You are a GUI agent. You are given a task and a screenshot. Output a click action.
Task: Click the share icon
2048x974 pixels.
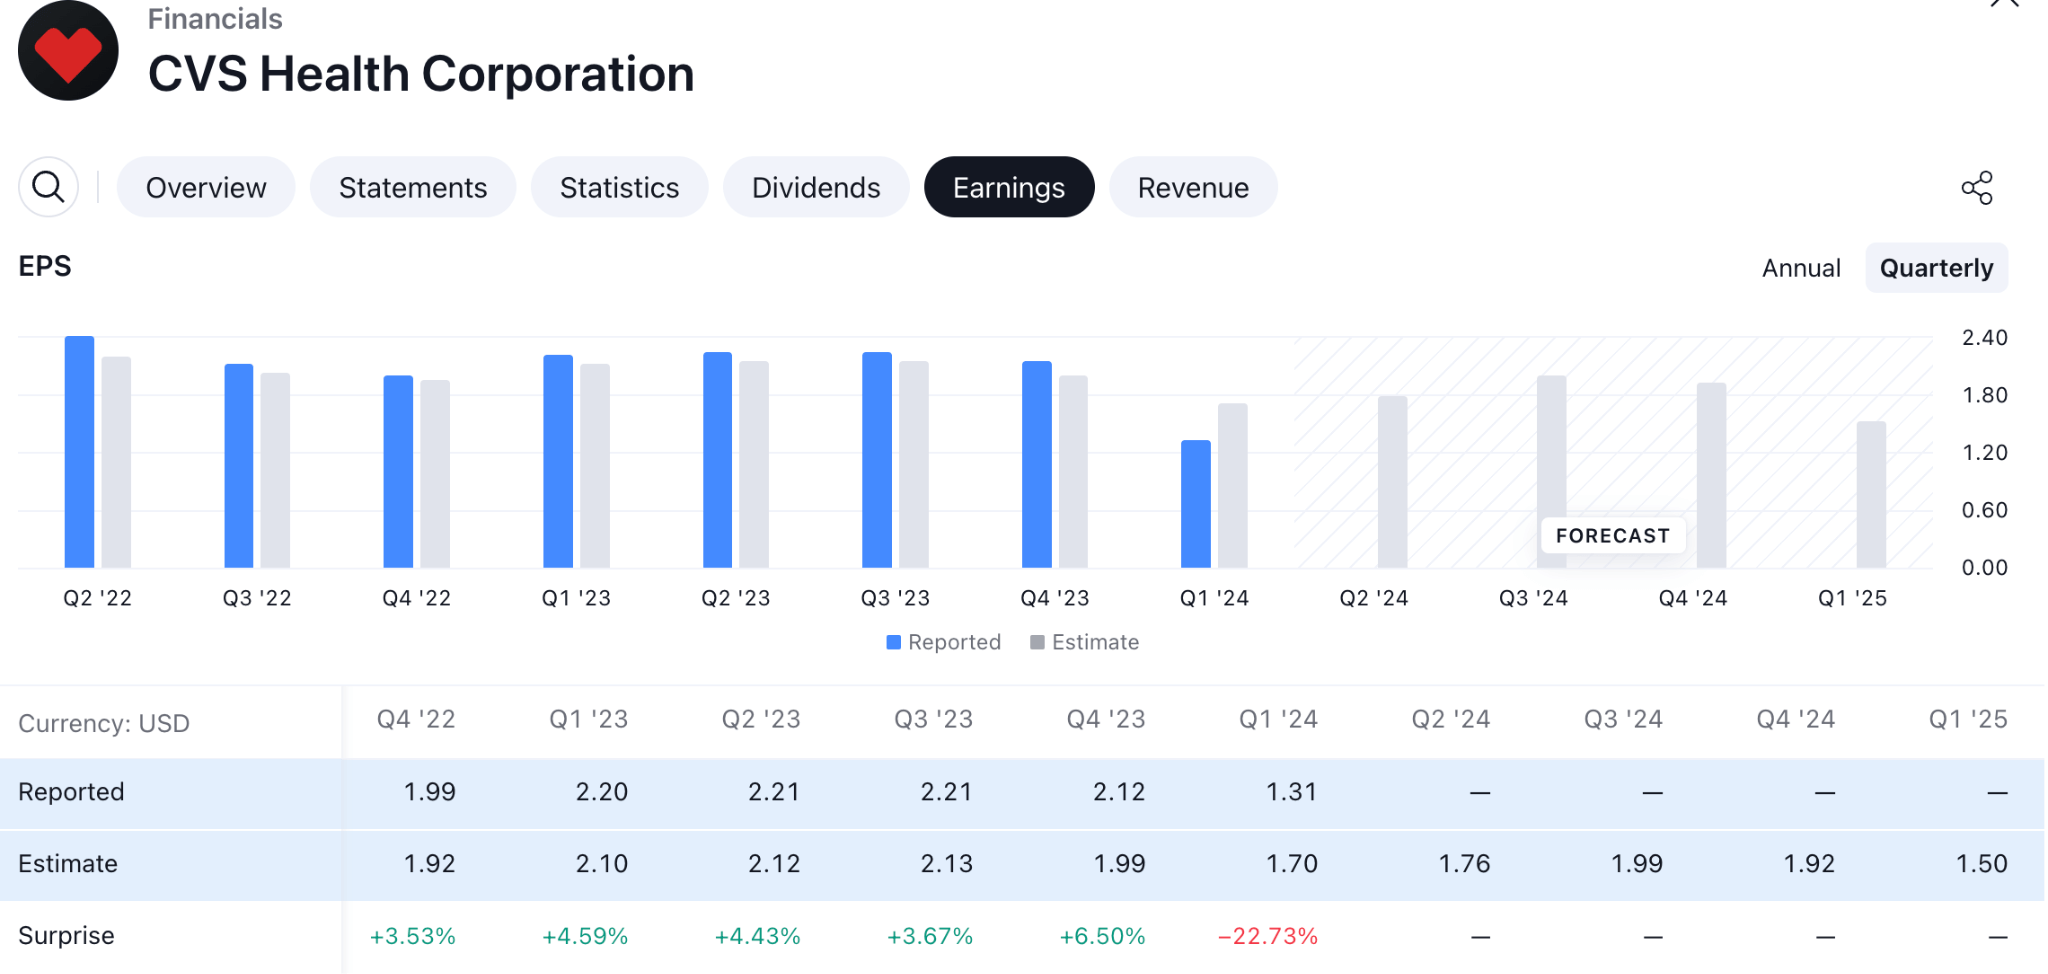click(x=1976, y=188)
